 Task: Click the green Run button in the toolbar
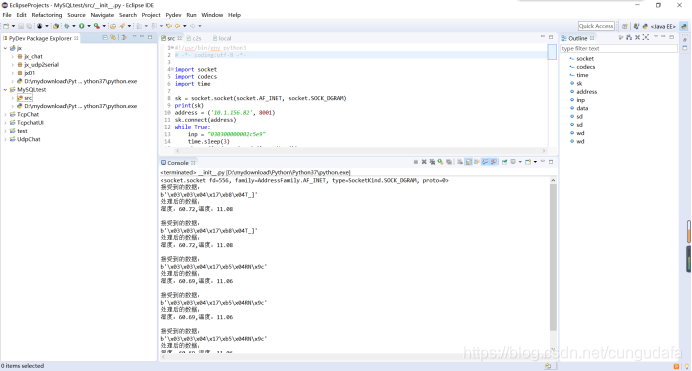(x=82, y=26)
